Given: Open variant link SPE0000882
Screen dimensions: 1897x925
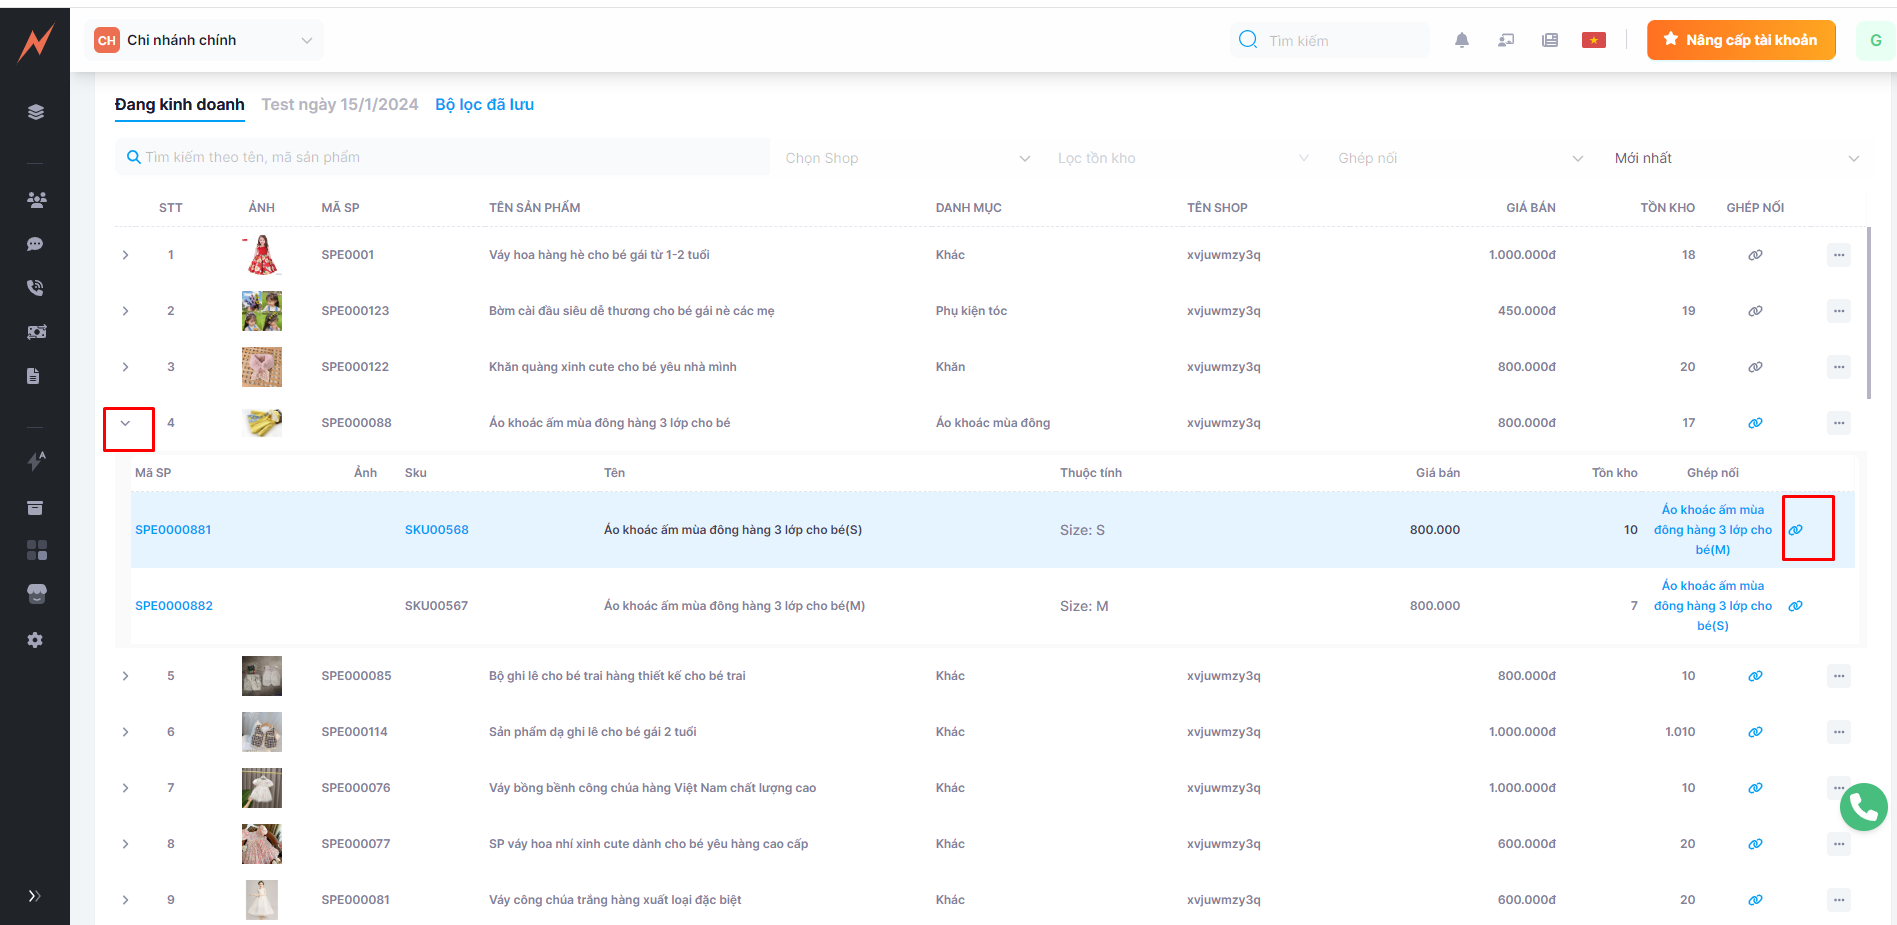Looking at the screenshot, I should [174, 606].
